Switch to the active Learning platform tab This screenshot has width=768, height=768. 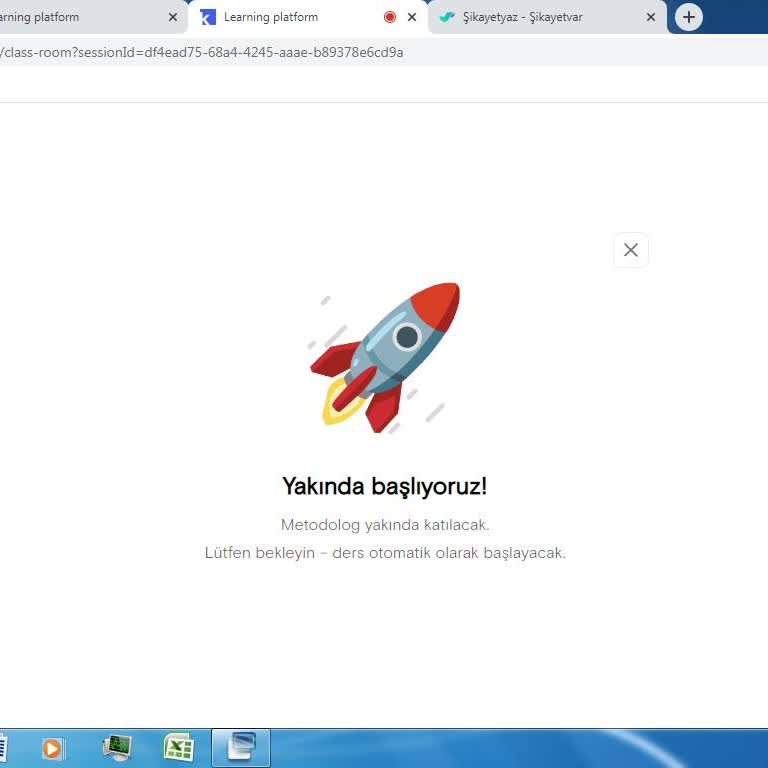click(x=308, y=17)
